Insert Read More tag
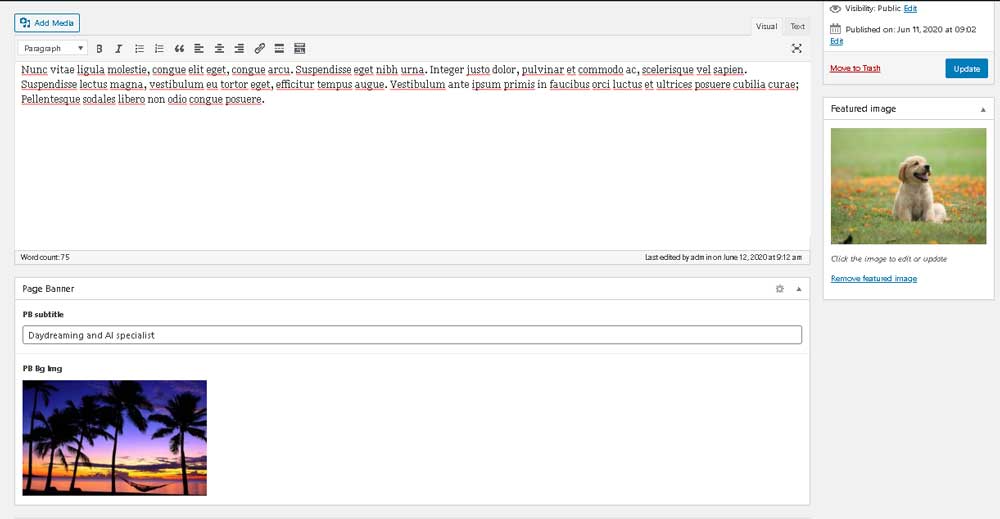Viewport: 1000px width, 519px height. [279, 48]
